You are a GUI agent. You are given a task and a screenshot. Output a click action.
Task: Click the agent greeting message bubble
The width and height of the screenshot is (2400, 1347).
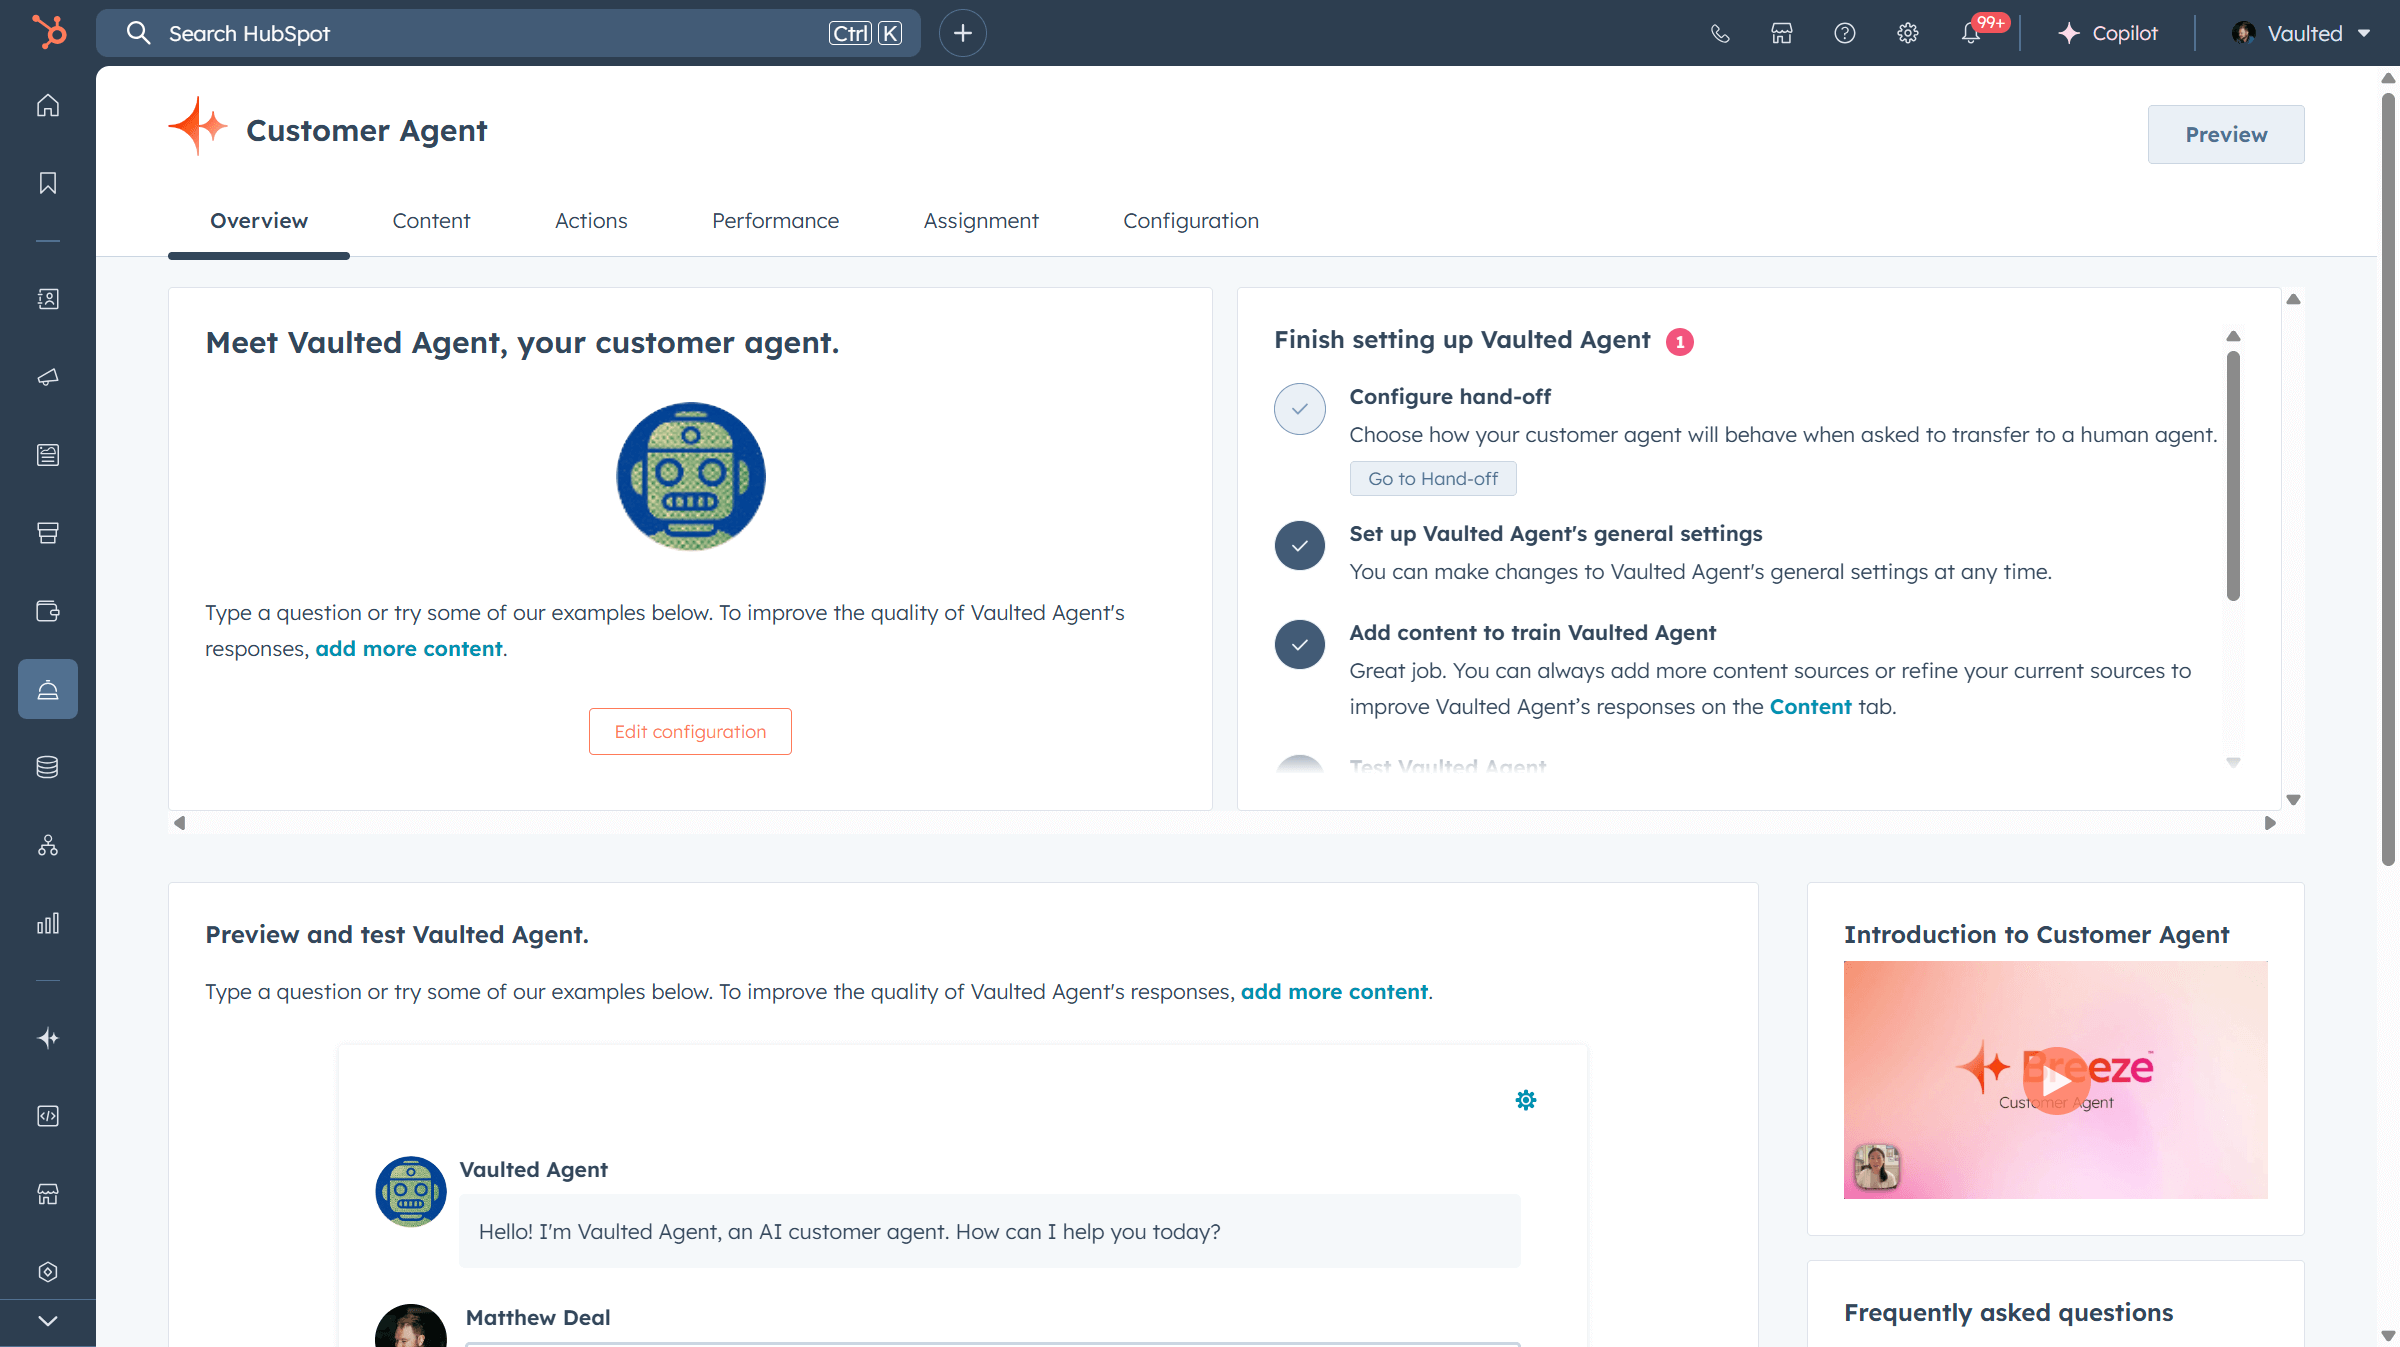990,1231
